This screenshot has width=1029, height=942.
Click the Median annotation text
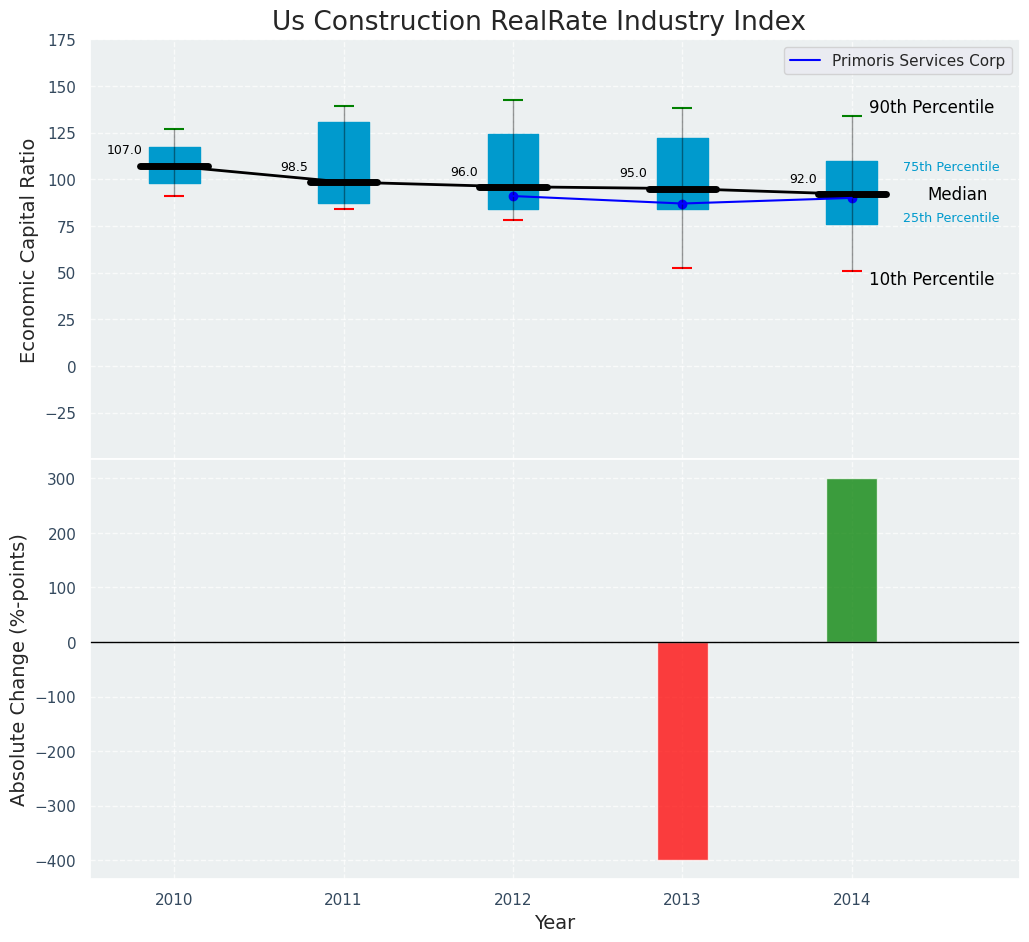click(x=957, y=195)
